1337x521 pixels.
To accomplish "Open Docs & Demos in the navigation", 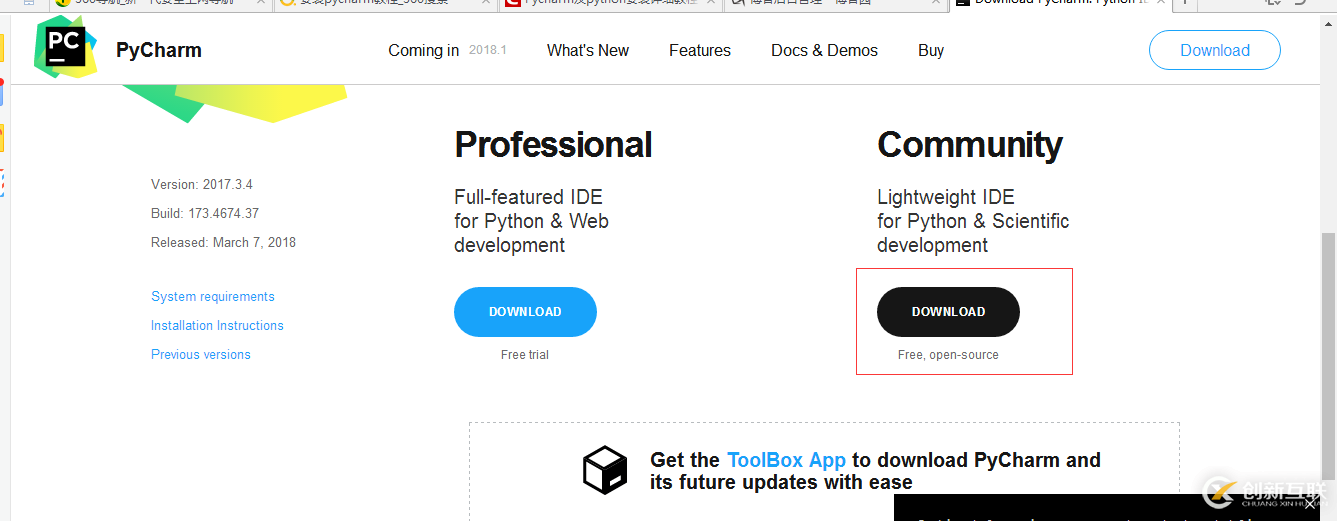I will 824,50.
